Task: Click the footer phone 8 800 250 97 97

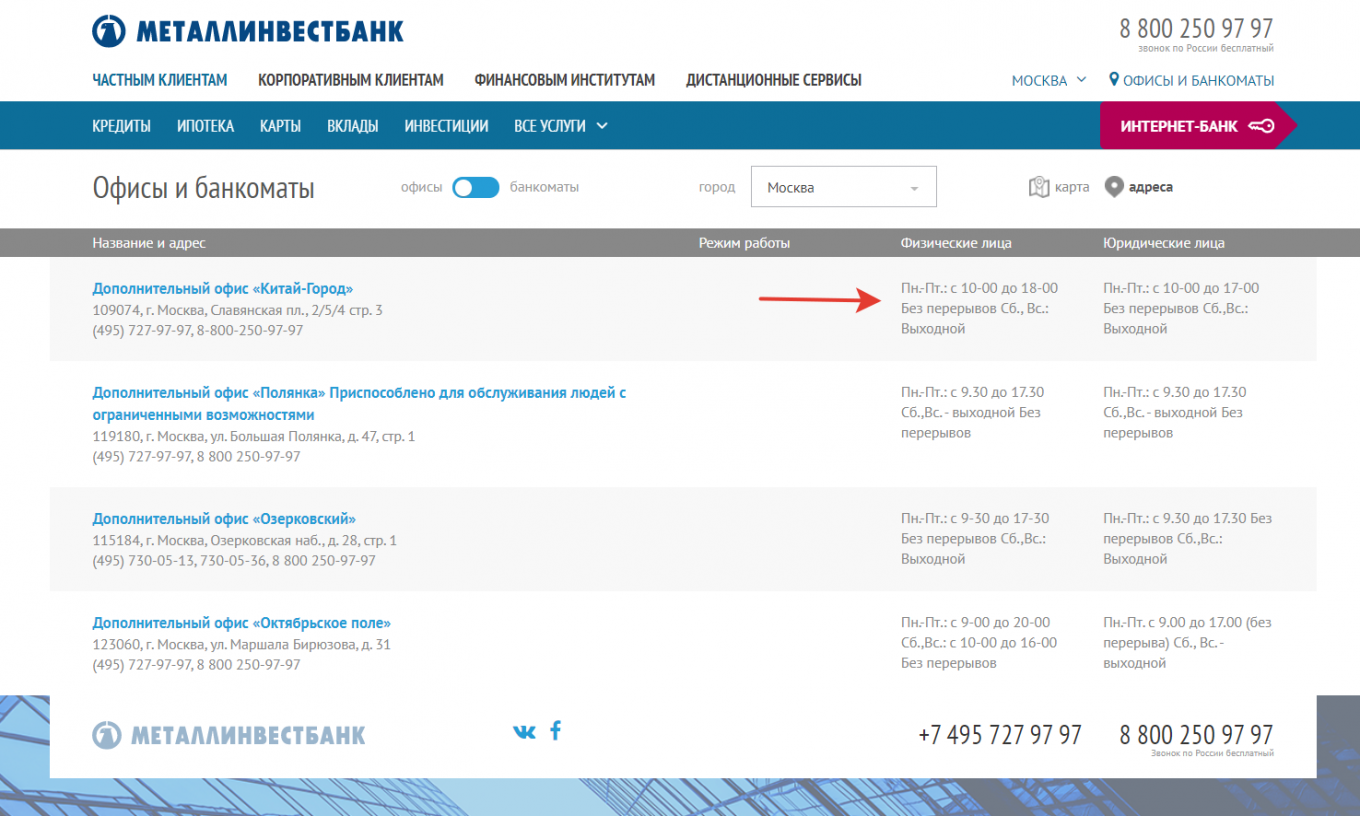Action: click(x=1196, y=735)
